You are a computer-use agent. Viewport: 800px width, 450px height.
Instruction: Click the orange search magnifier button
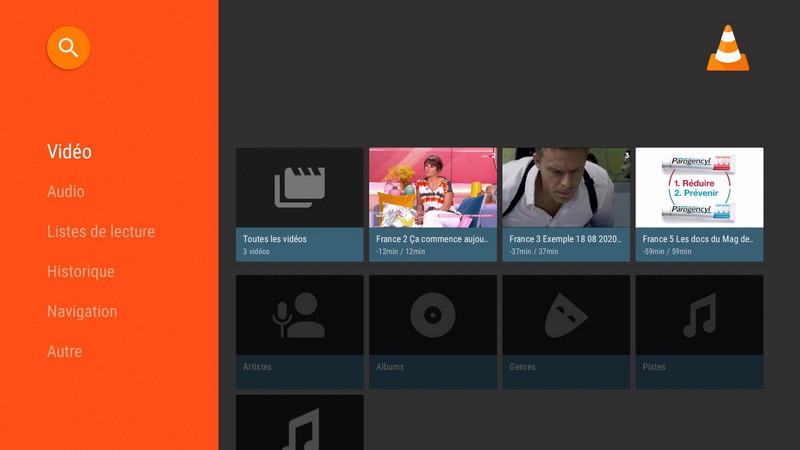[68, 47]
